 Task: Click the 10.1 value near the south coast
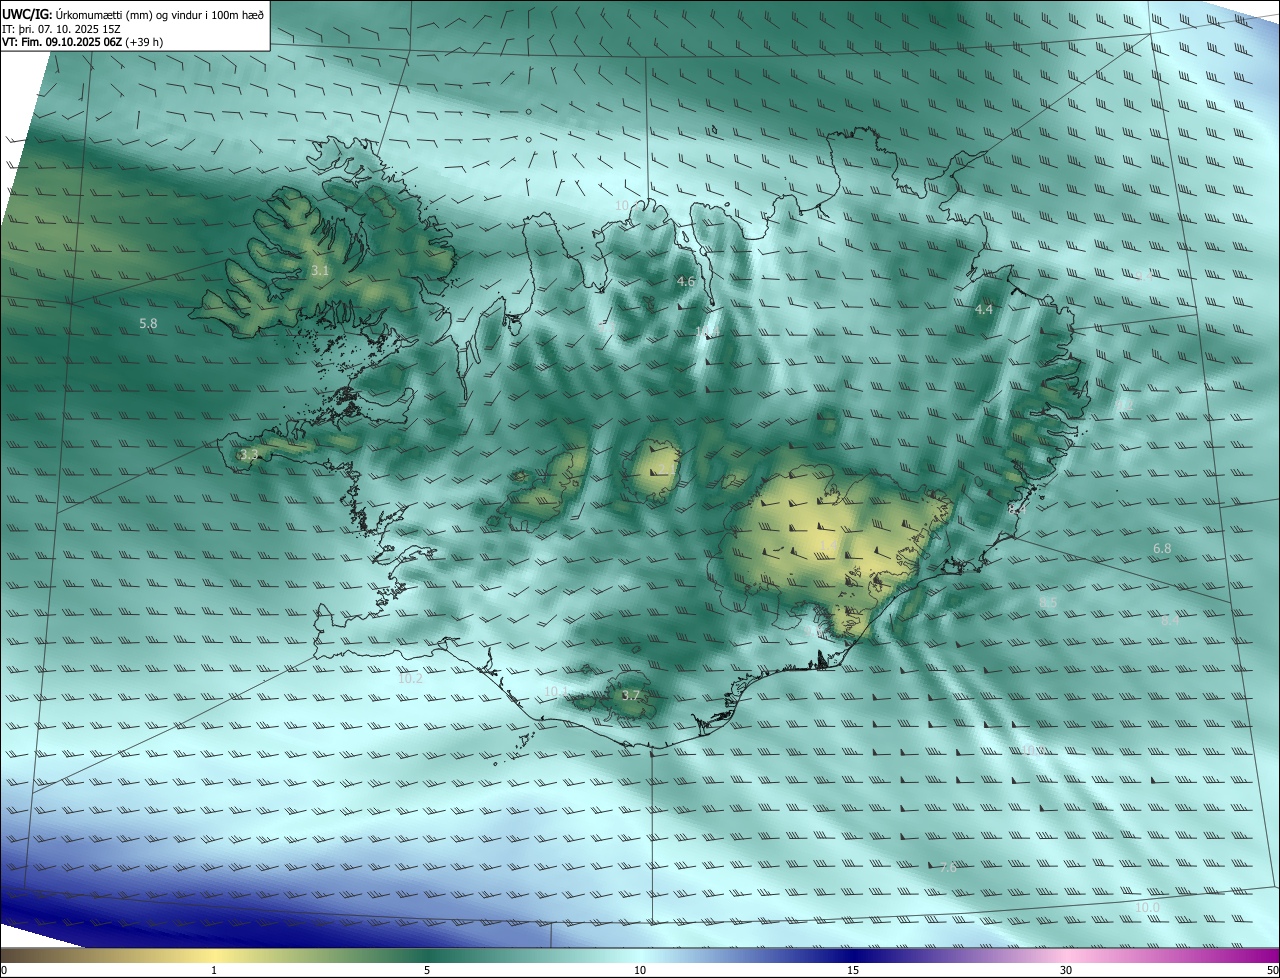click(557, 691)
